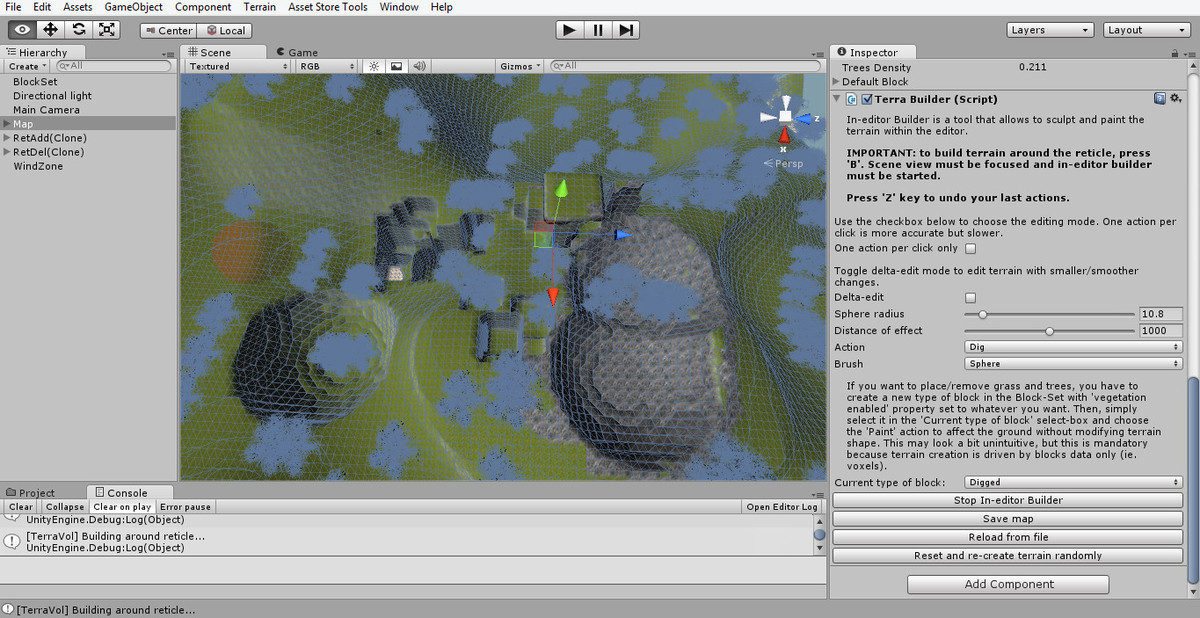Open the Assets menu
The image size is (1200, 618).
point(77,7)
